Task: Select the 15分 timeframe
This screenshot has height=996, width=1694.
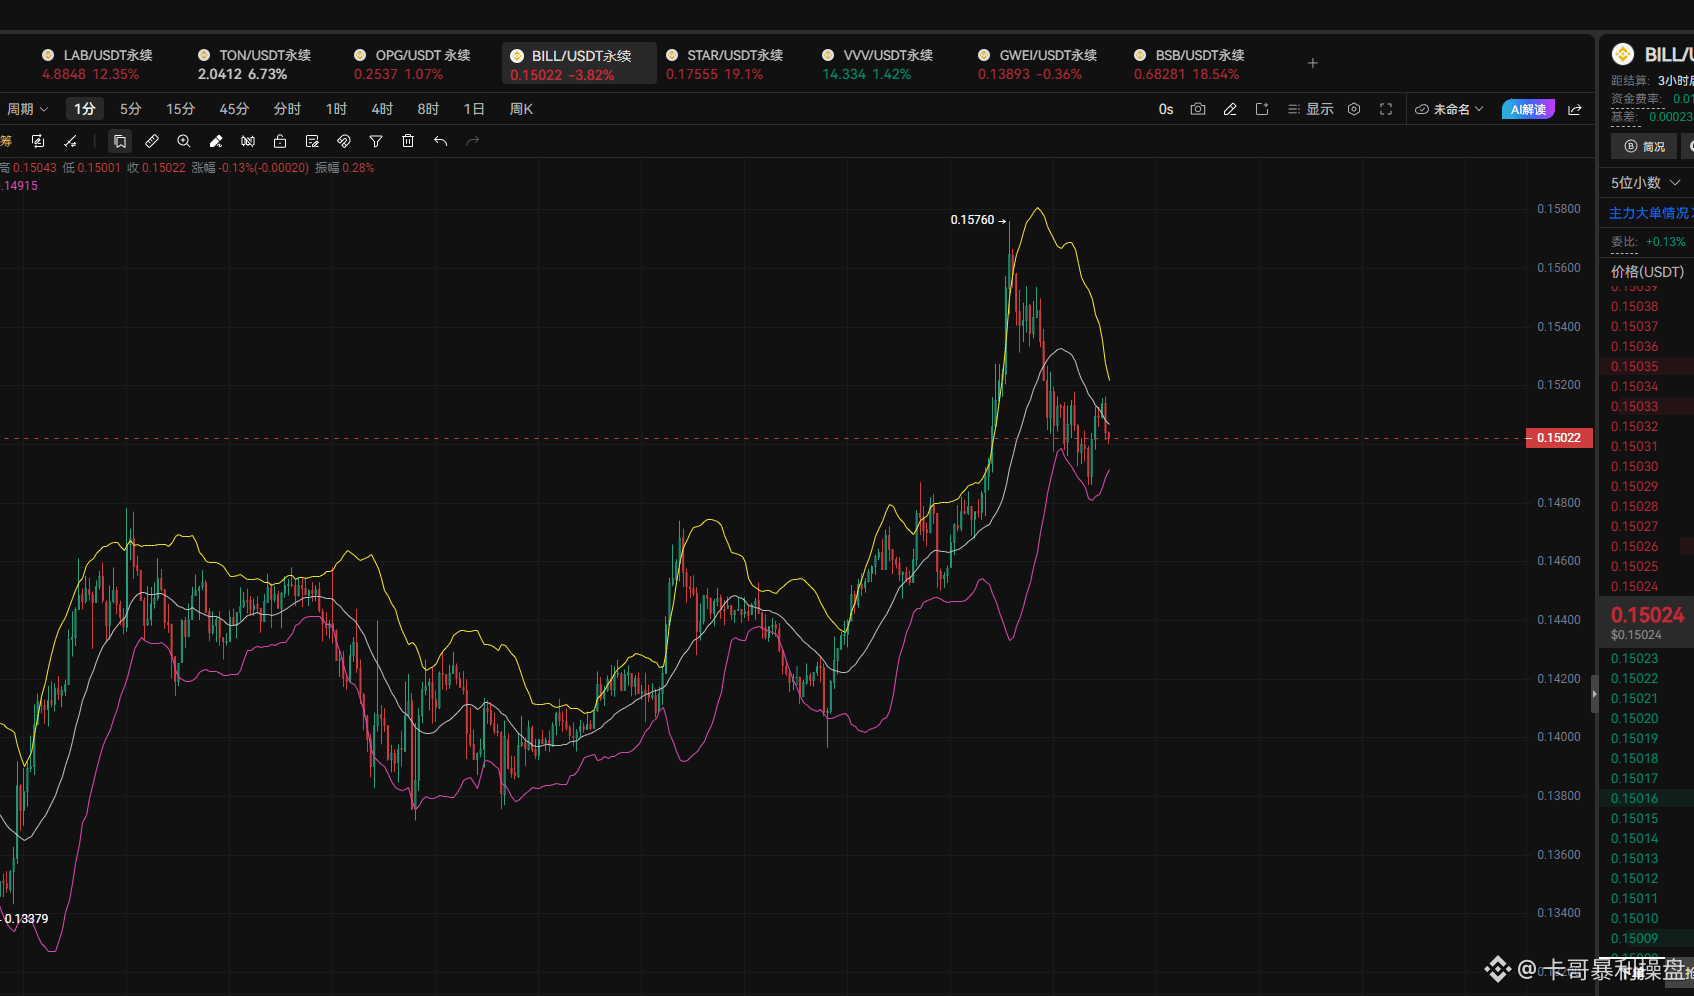Action: coord(180,109)
